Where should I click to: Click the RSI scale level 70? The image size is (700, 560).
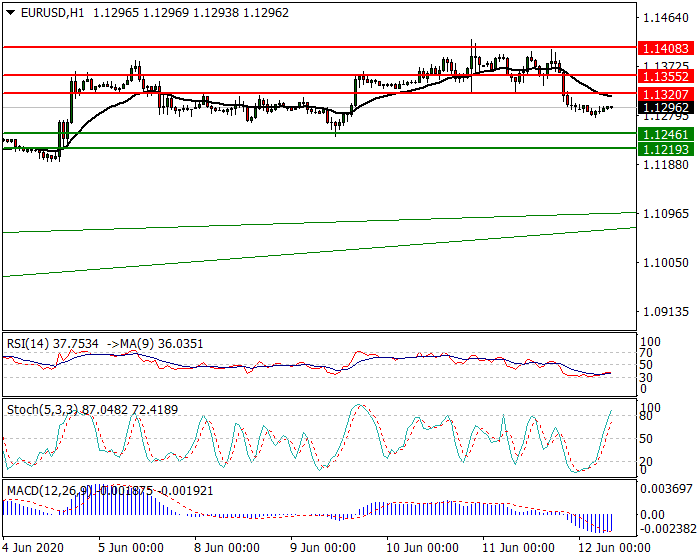(x=646, y=353)
